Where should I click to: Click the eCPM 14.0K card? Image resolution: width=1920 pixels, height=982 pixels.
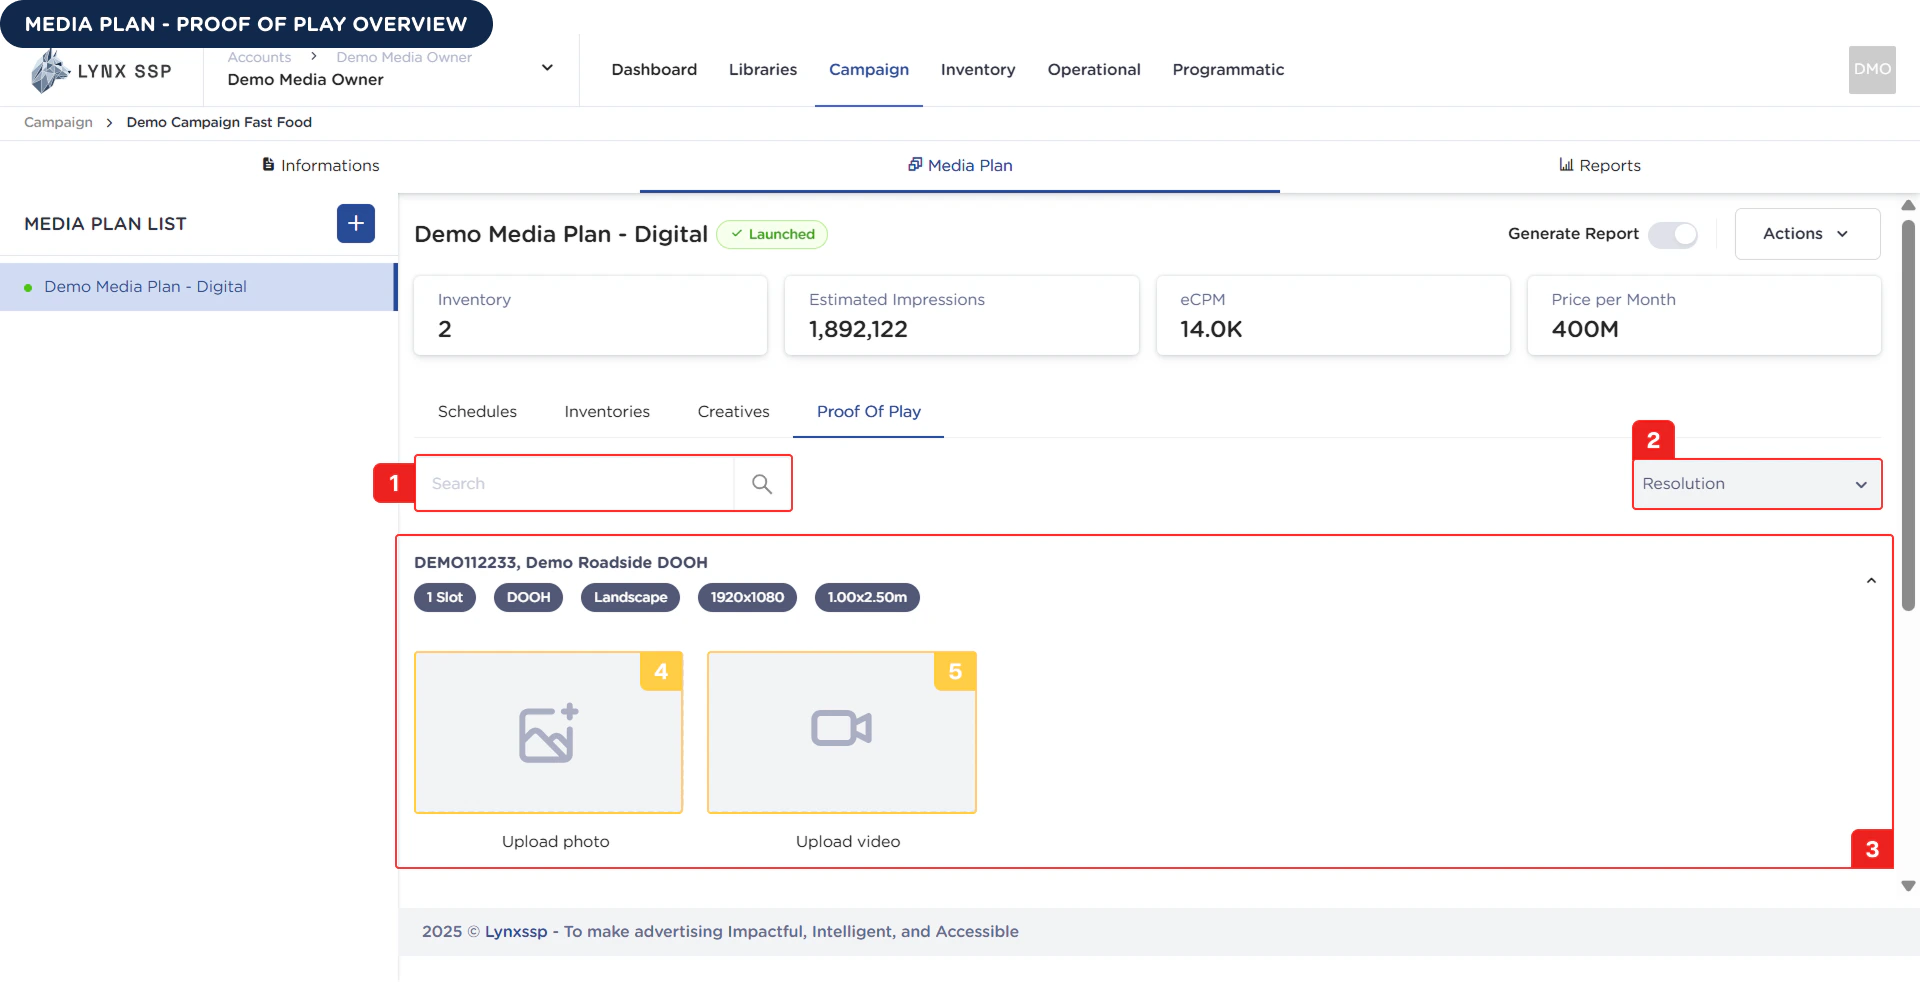pyautogui.click(x=1333, y=315)
